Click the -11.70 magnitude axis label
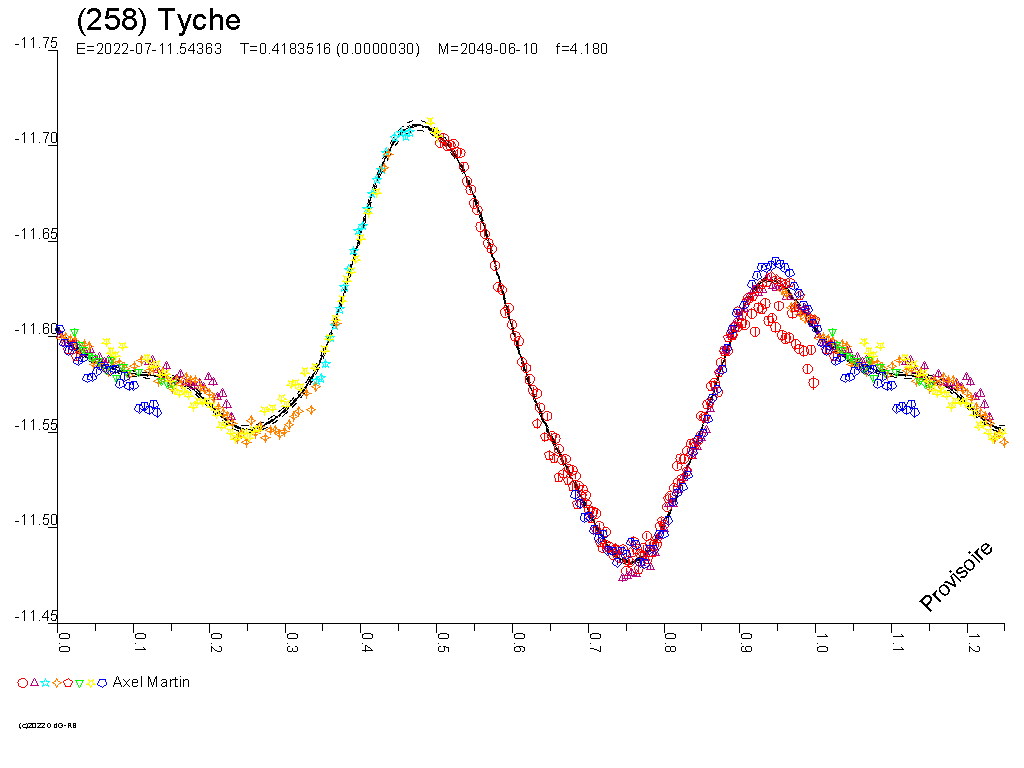This screenshot has height=768, width=1024. (36, 138)
